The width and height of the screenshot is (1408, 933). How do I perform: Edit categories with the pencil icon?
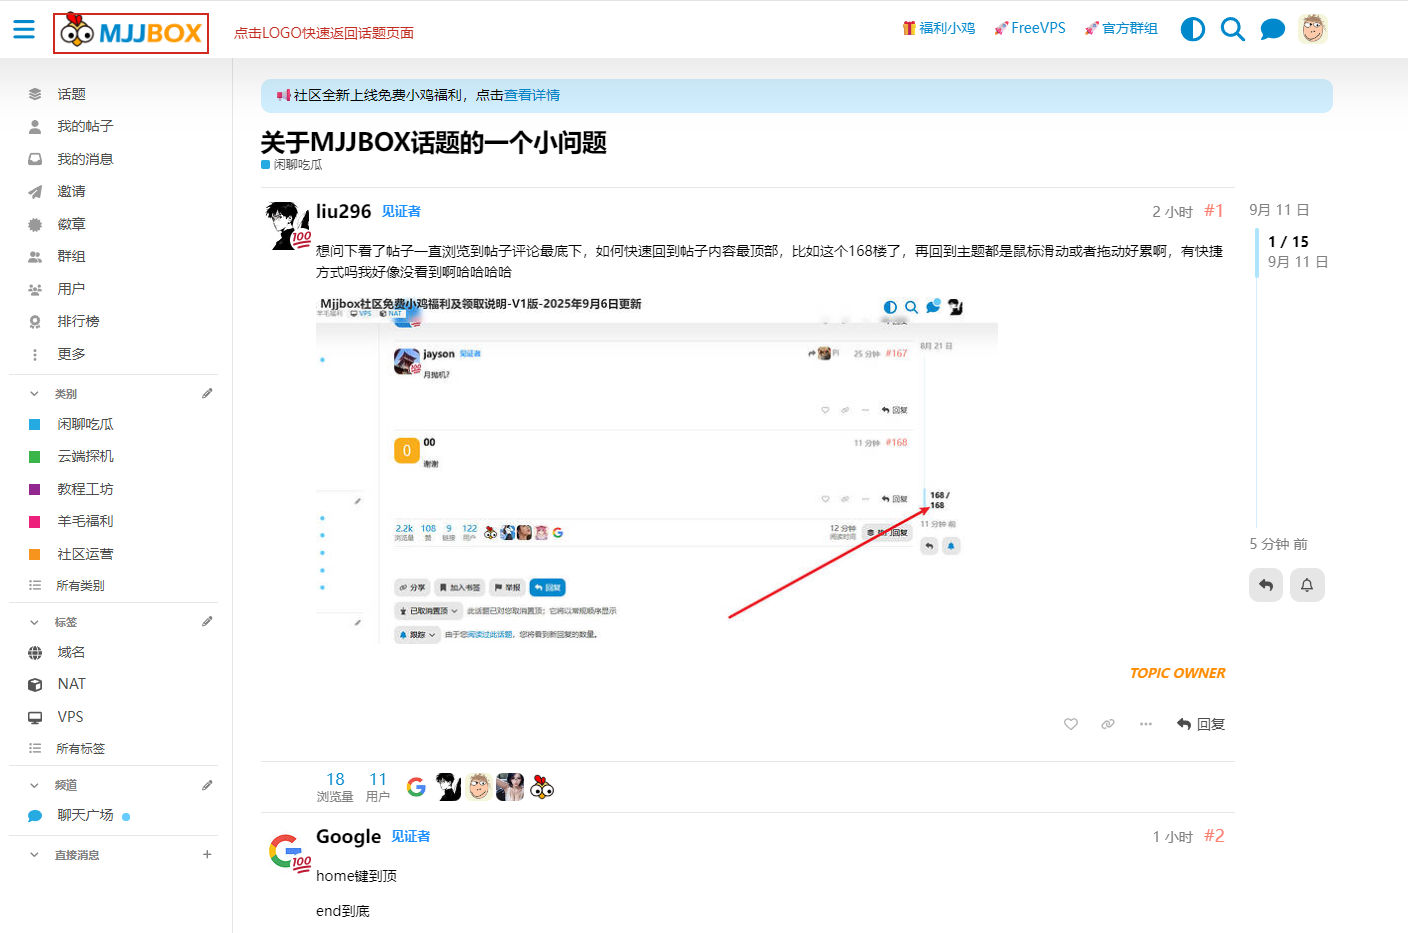point(207,394)
